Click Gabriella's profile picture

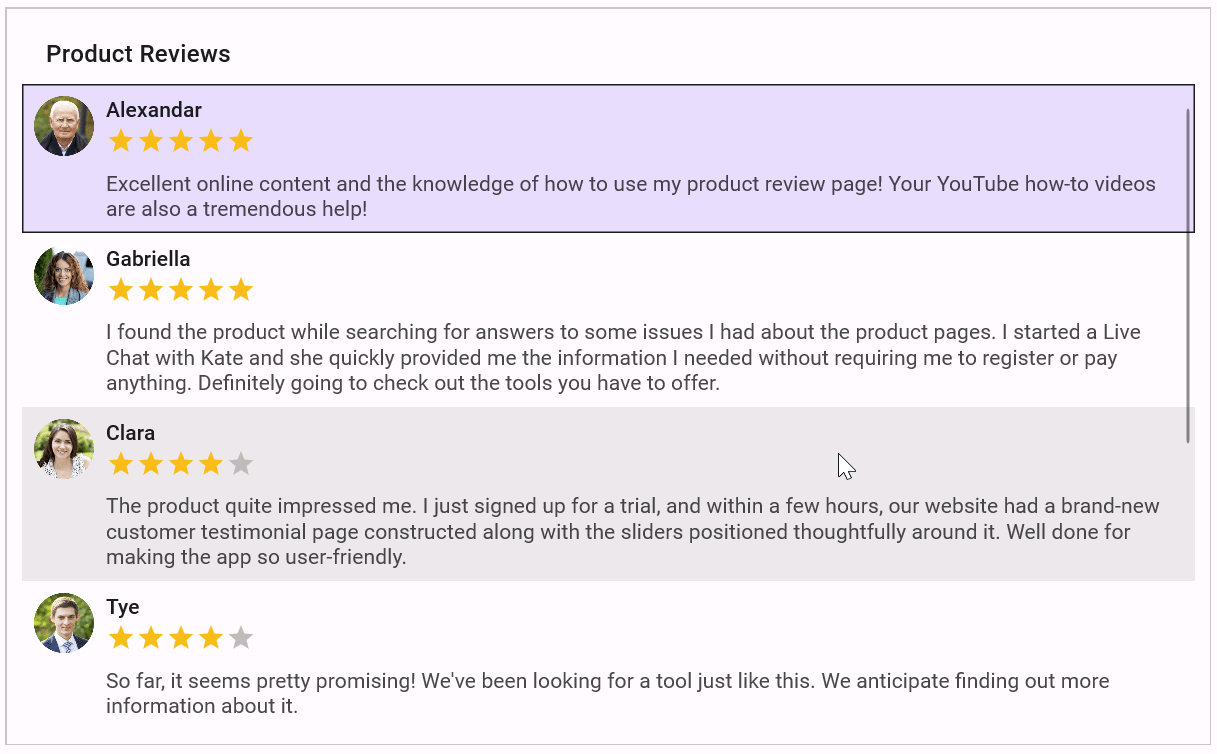click(64, 275)
